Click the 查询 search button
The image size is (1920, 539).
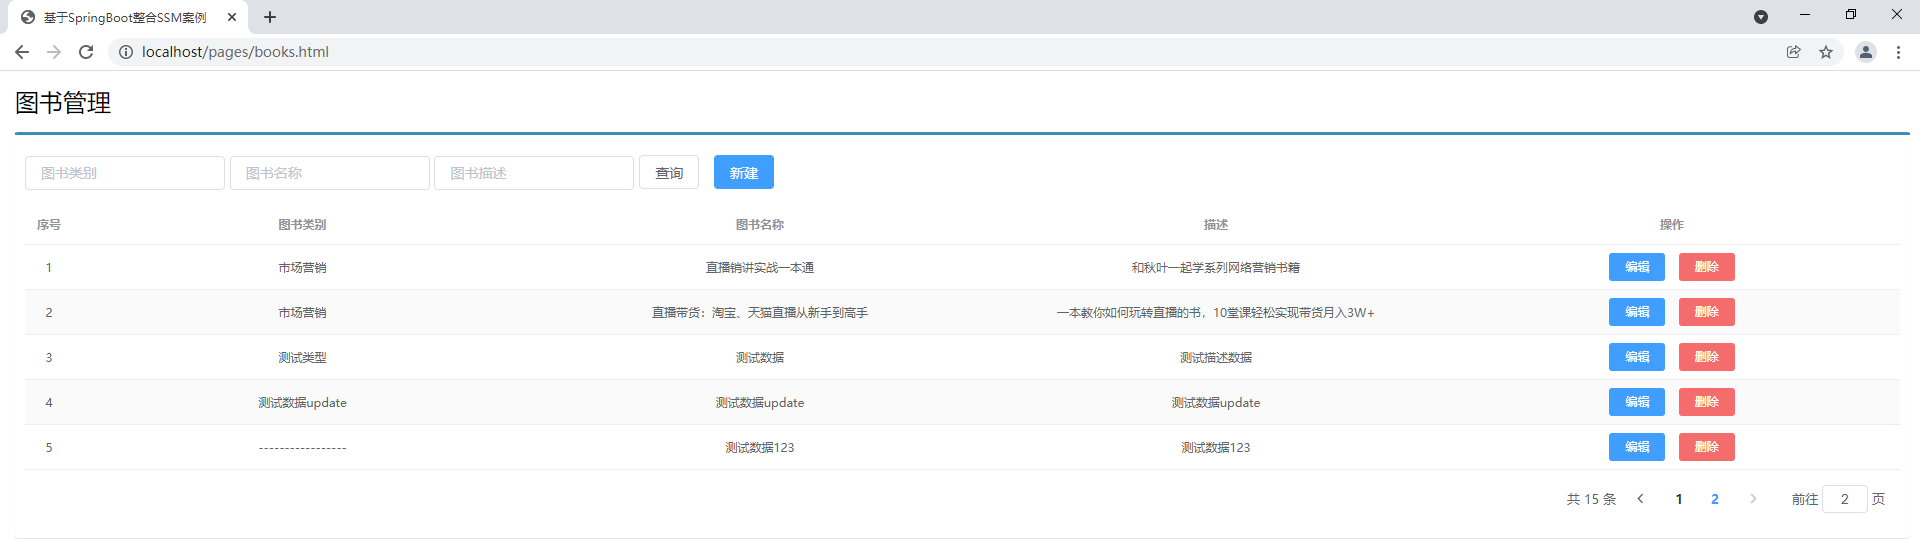coord(669,173)
